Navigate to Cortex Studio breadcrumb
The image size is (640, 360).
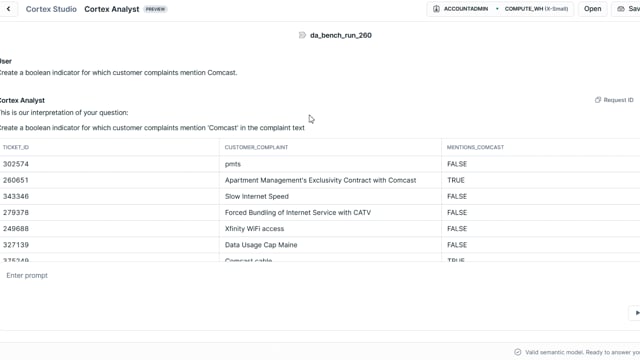point(51,9)
